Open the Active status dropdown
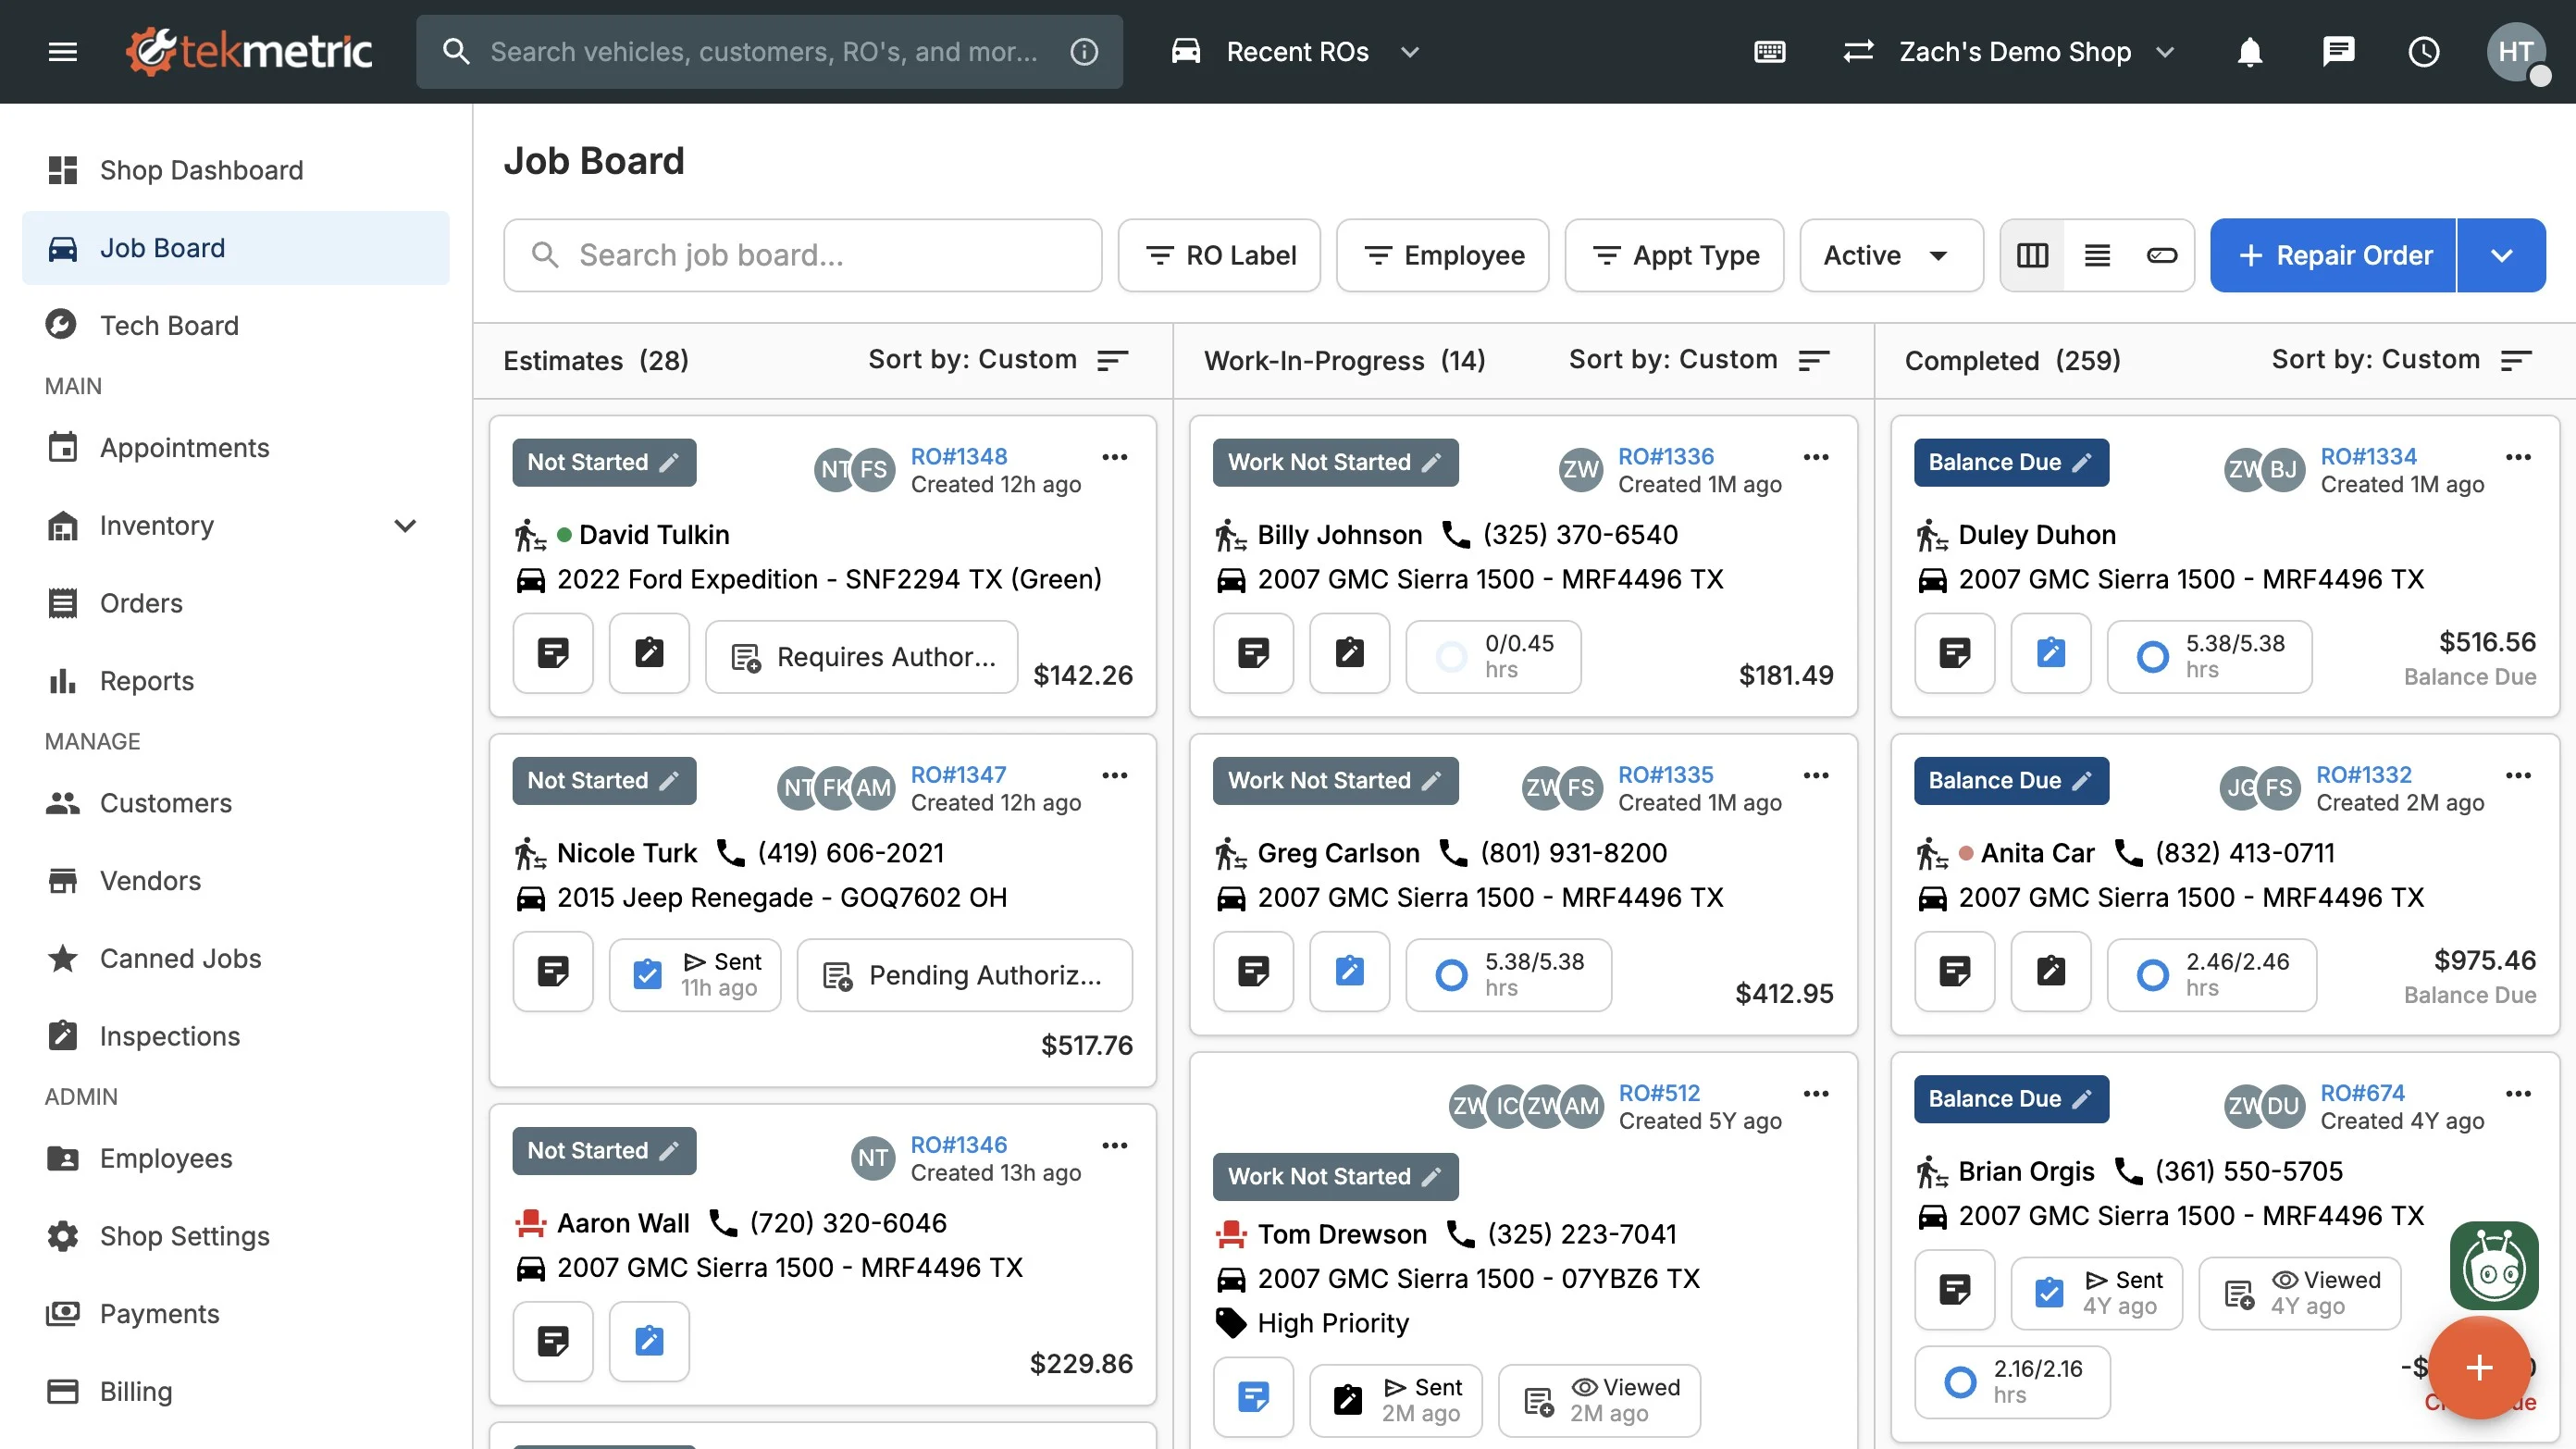The height and width of the screenshot is (1449, 2576). pos(1889,256)
